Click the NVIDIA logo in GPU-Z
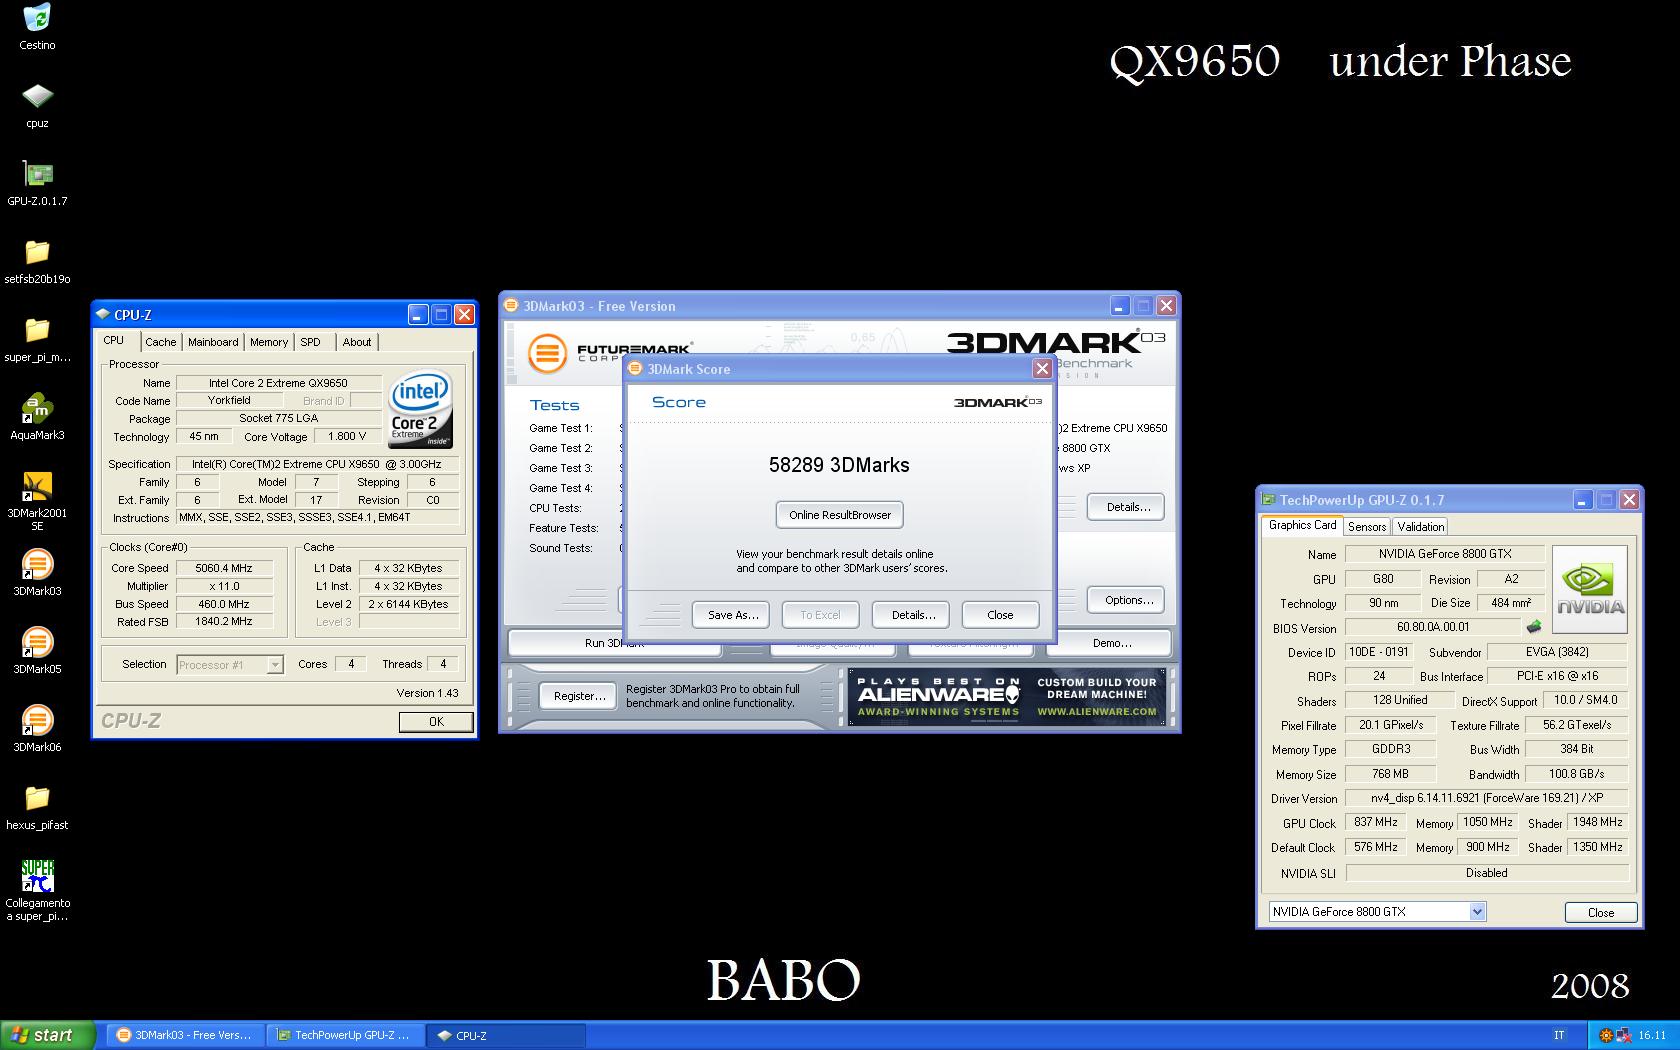This screenshot has width=1680, height=1050. click(1590, 589)
